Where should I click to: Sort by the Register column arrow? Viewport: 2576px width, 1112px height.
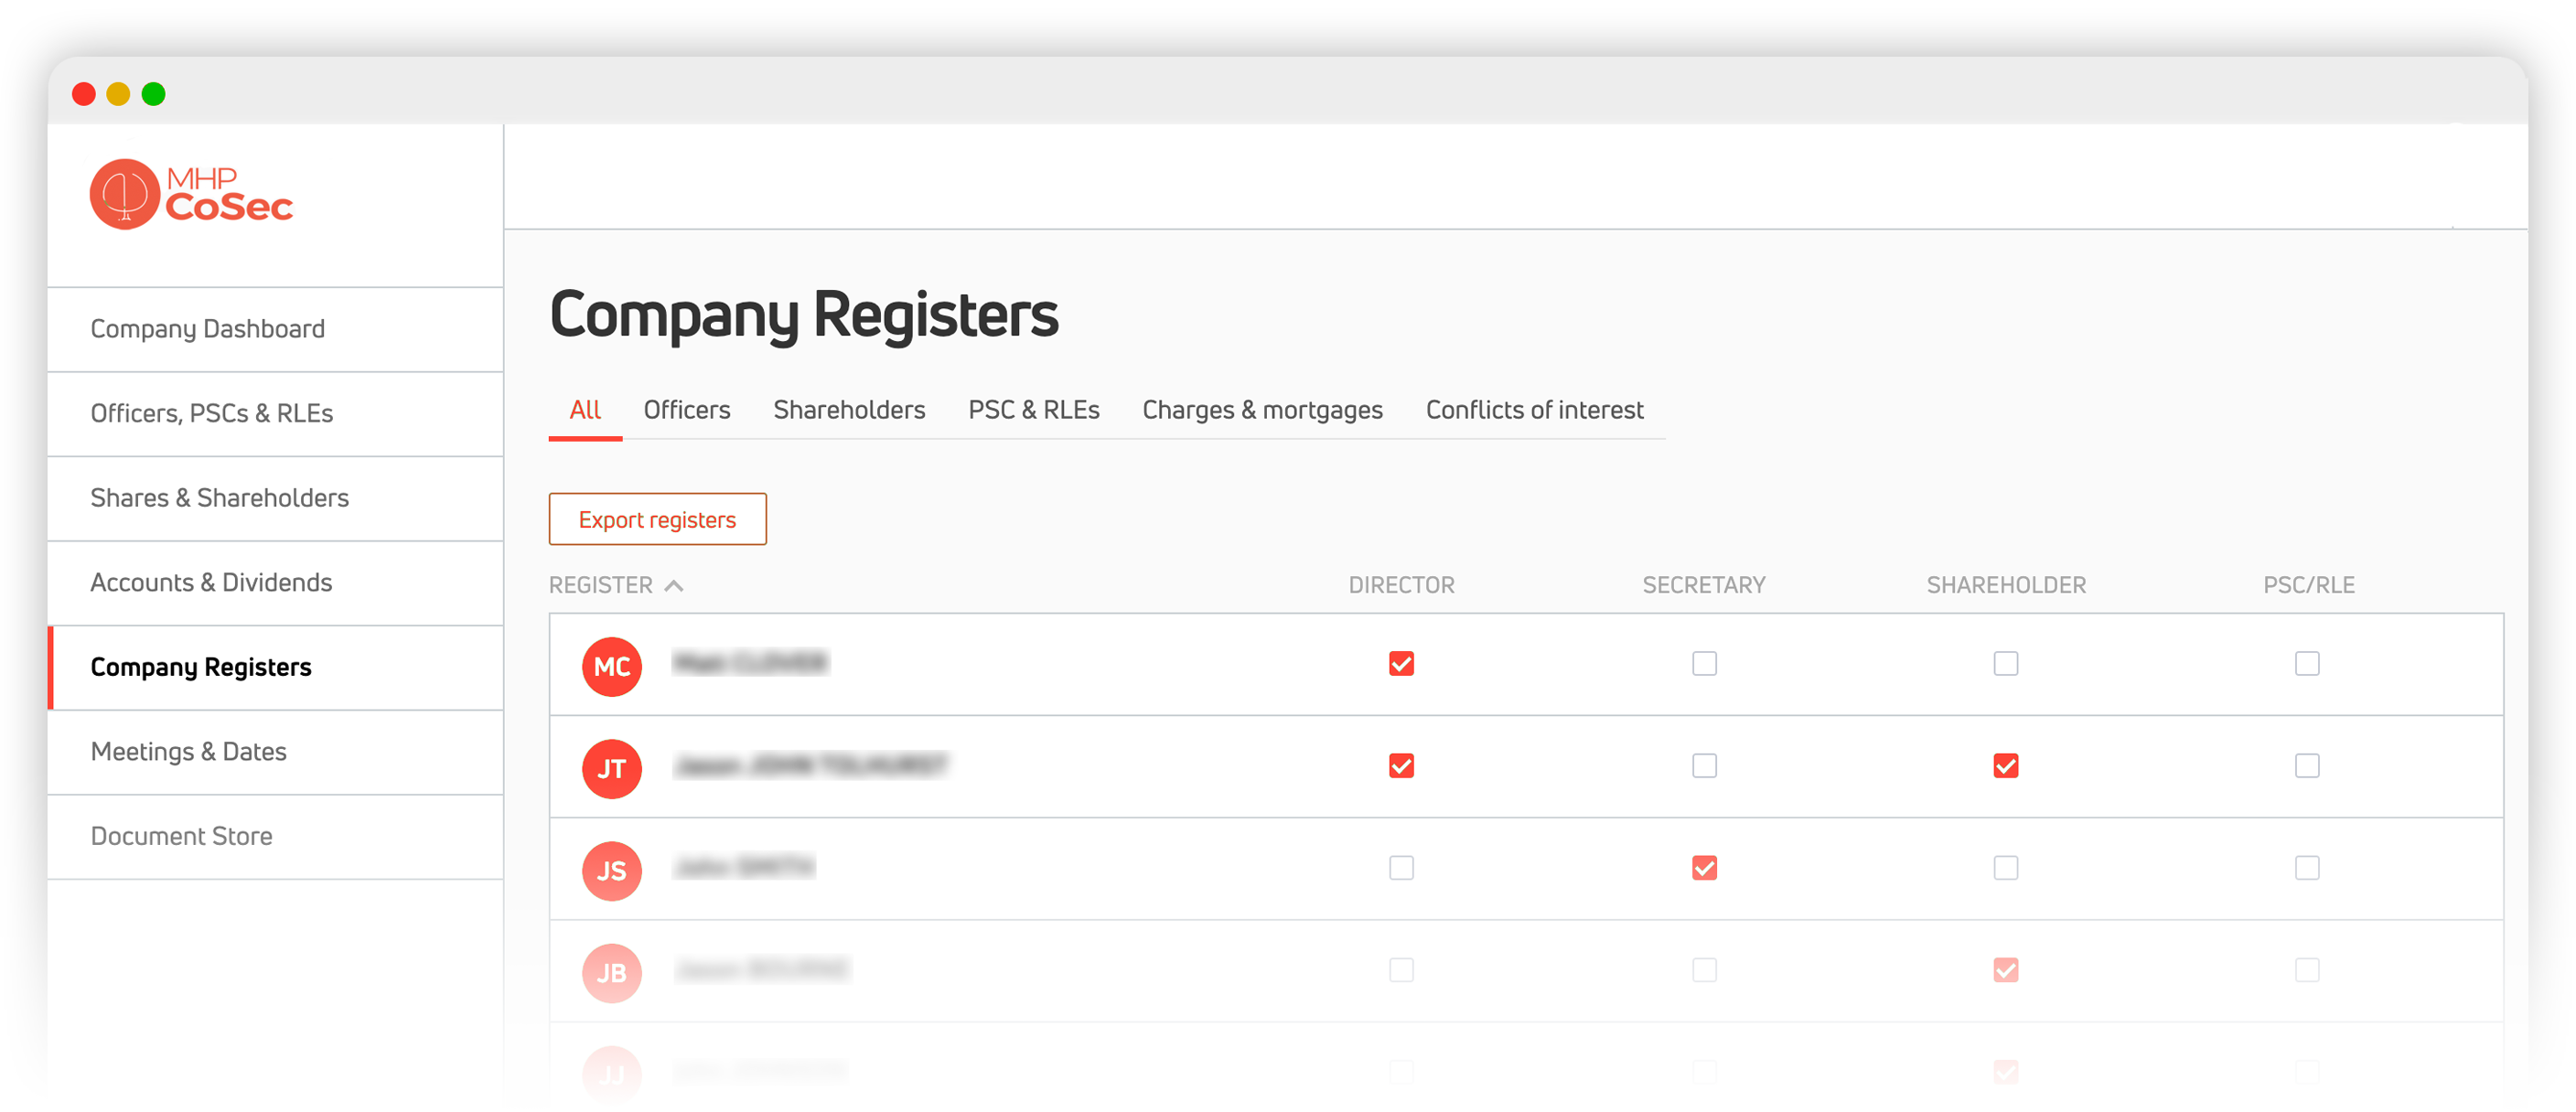(x=674, y=586)
